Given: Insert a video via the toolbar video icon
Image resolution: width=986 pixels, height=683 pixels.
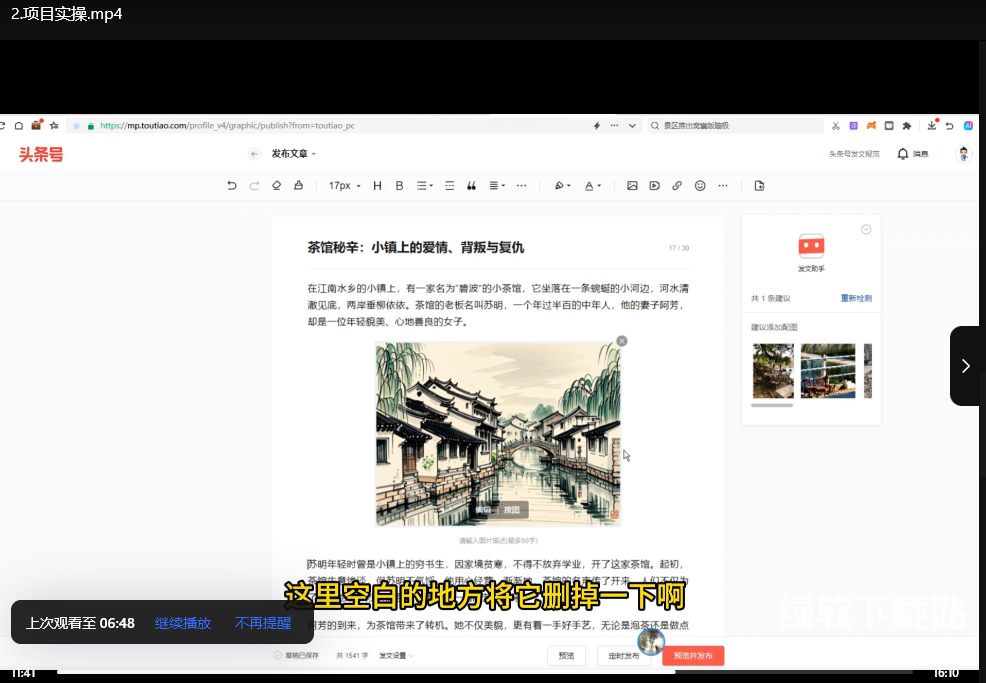Looking at the screenshot, I should point(654,186).
